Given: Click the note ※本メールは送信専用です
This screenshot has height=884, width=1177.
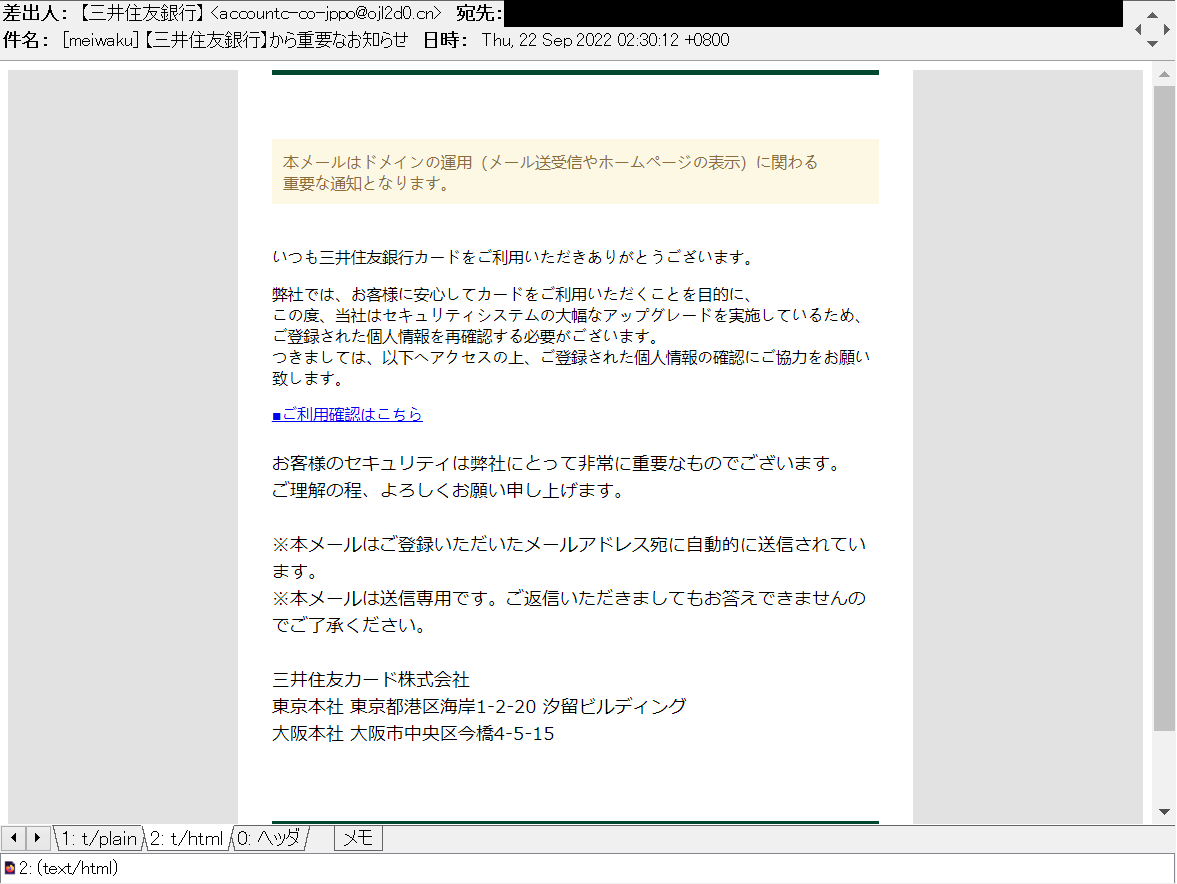Looking at the screenshot, I should [x=569, y=612].
